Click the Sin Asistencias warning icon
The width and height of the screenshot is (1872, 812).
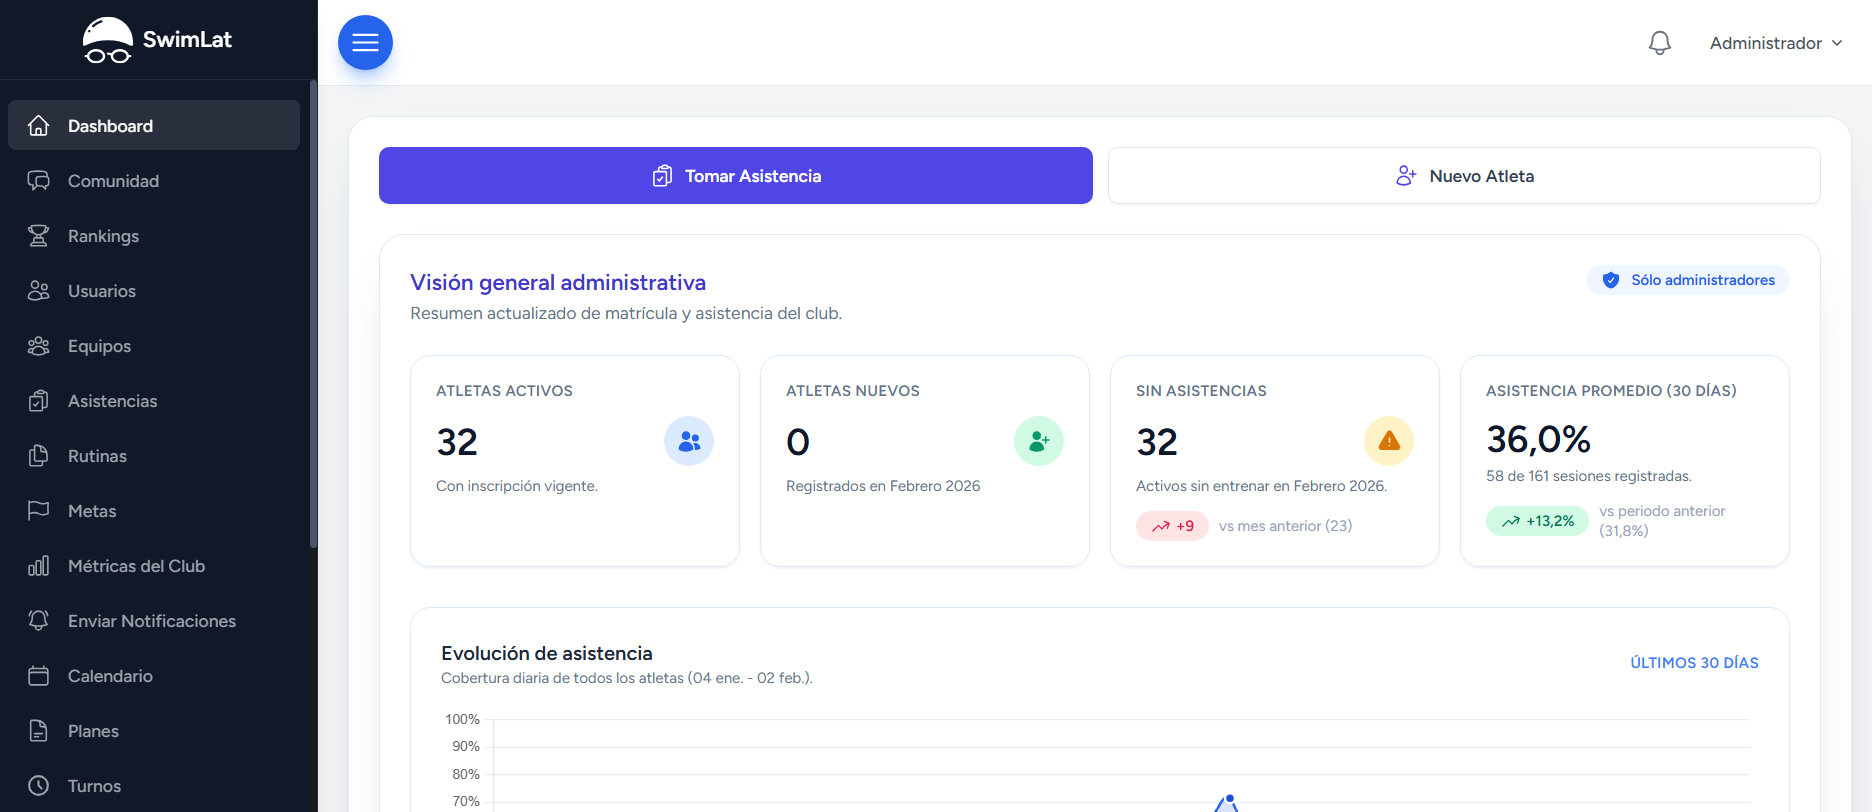(1388, 441)
